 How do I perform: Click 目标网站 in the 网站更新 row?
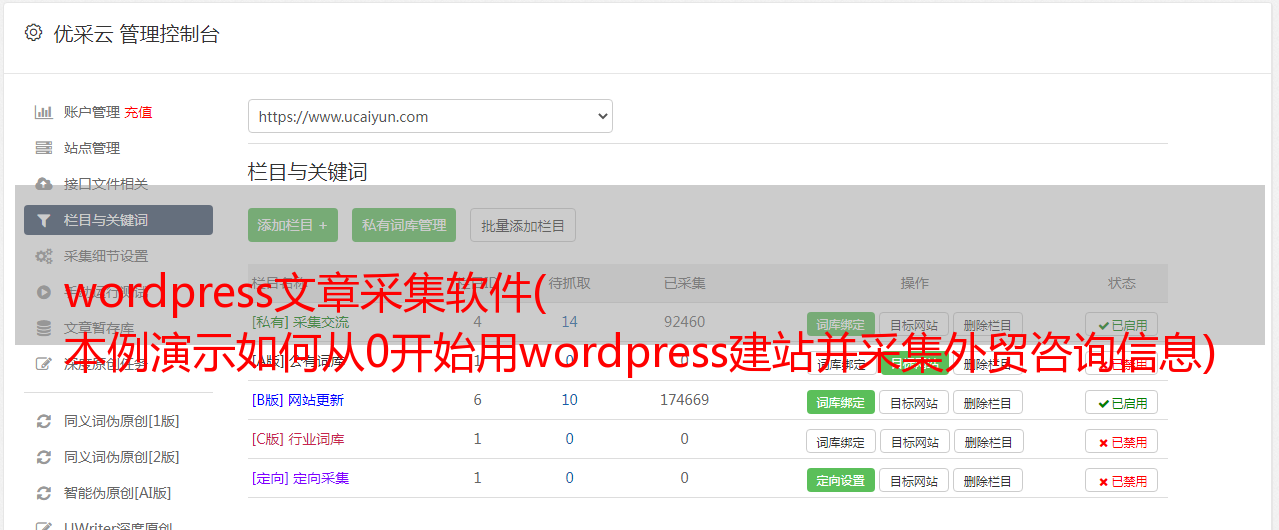click(914, 403)
